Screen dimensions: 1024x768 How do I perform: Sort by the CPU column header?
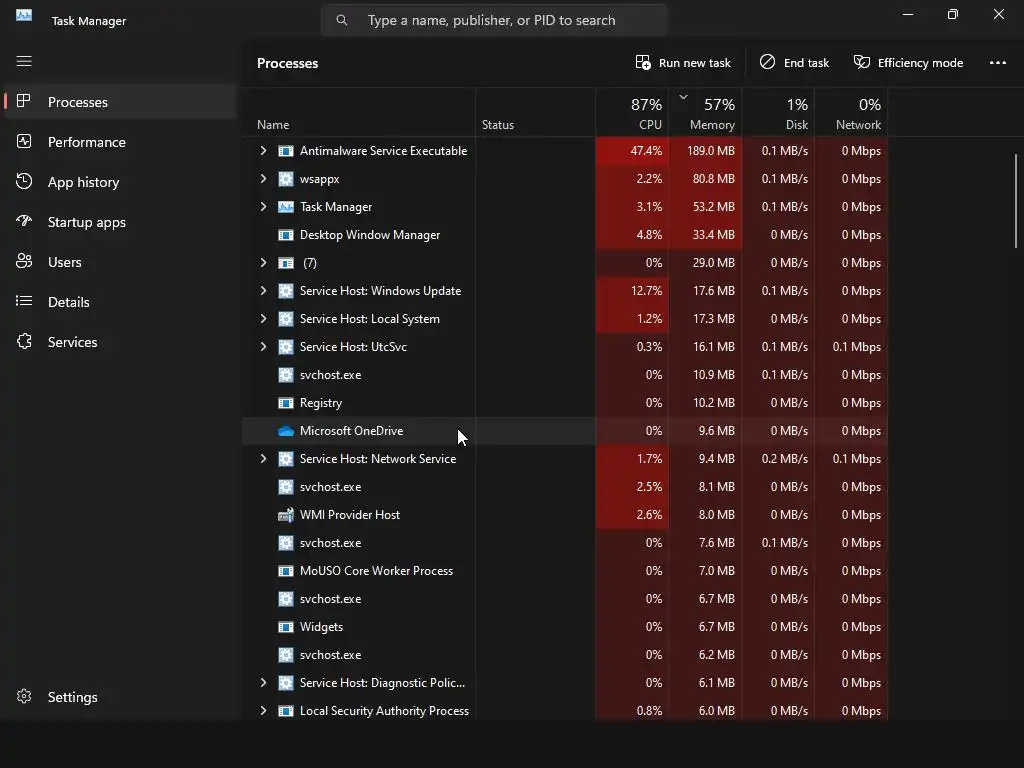(x=632, y=113)
